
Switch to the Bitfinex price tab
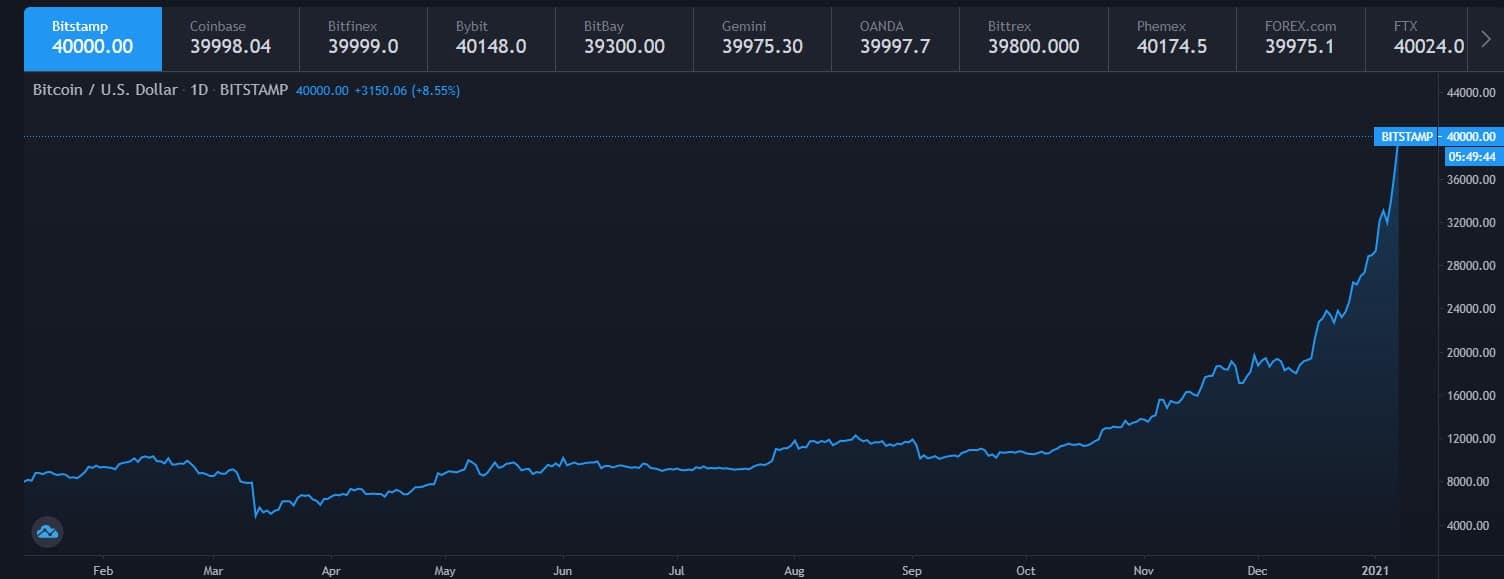[x=362, y=37]
